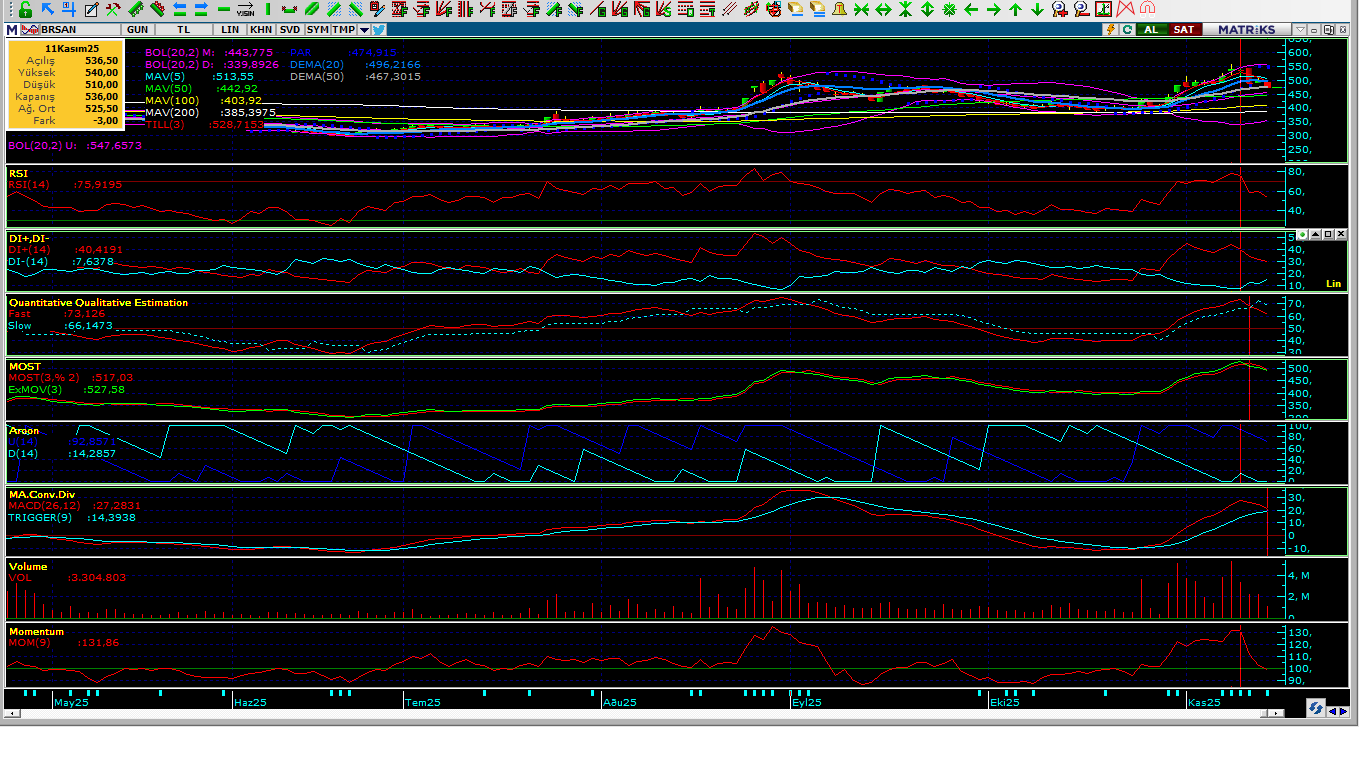Collapse DI panel with up-triangle button
The width and height of the screenshot is (1366, 768).
pyautogui.click(x=1315, y=235)
